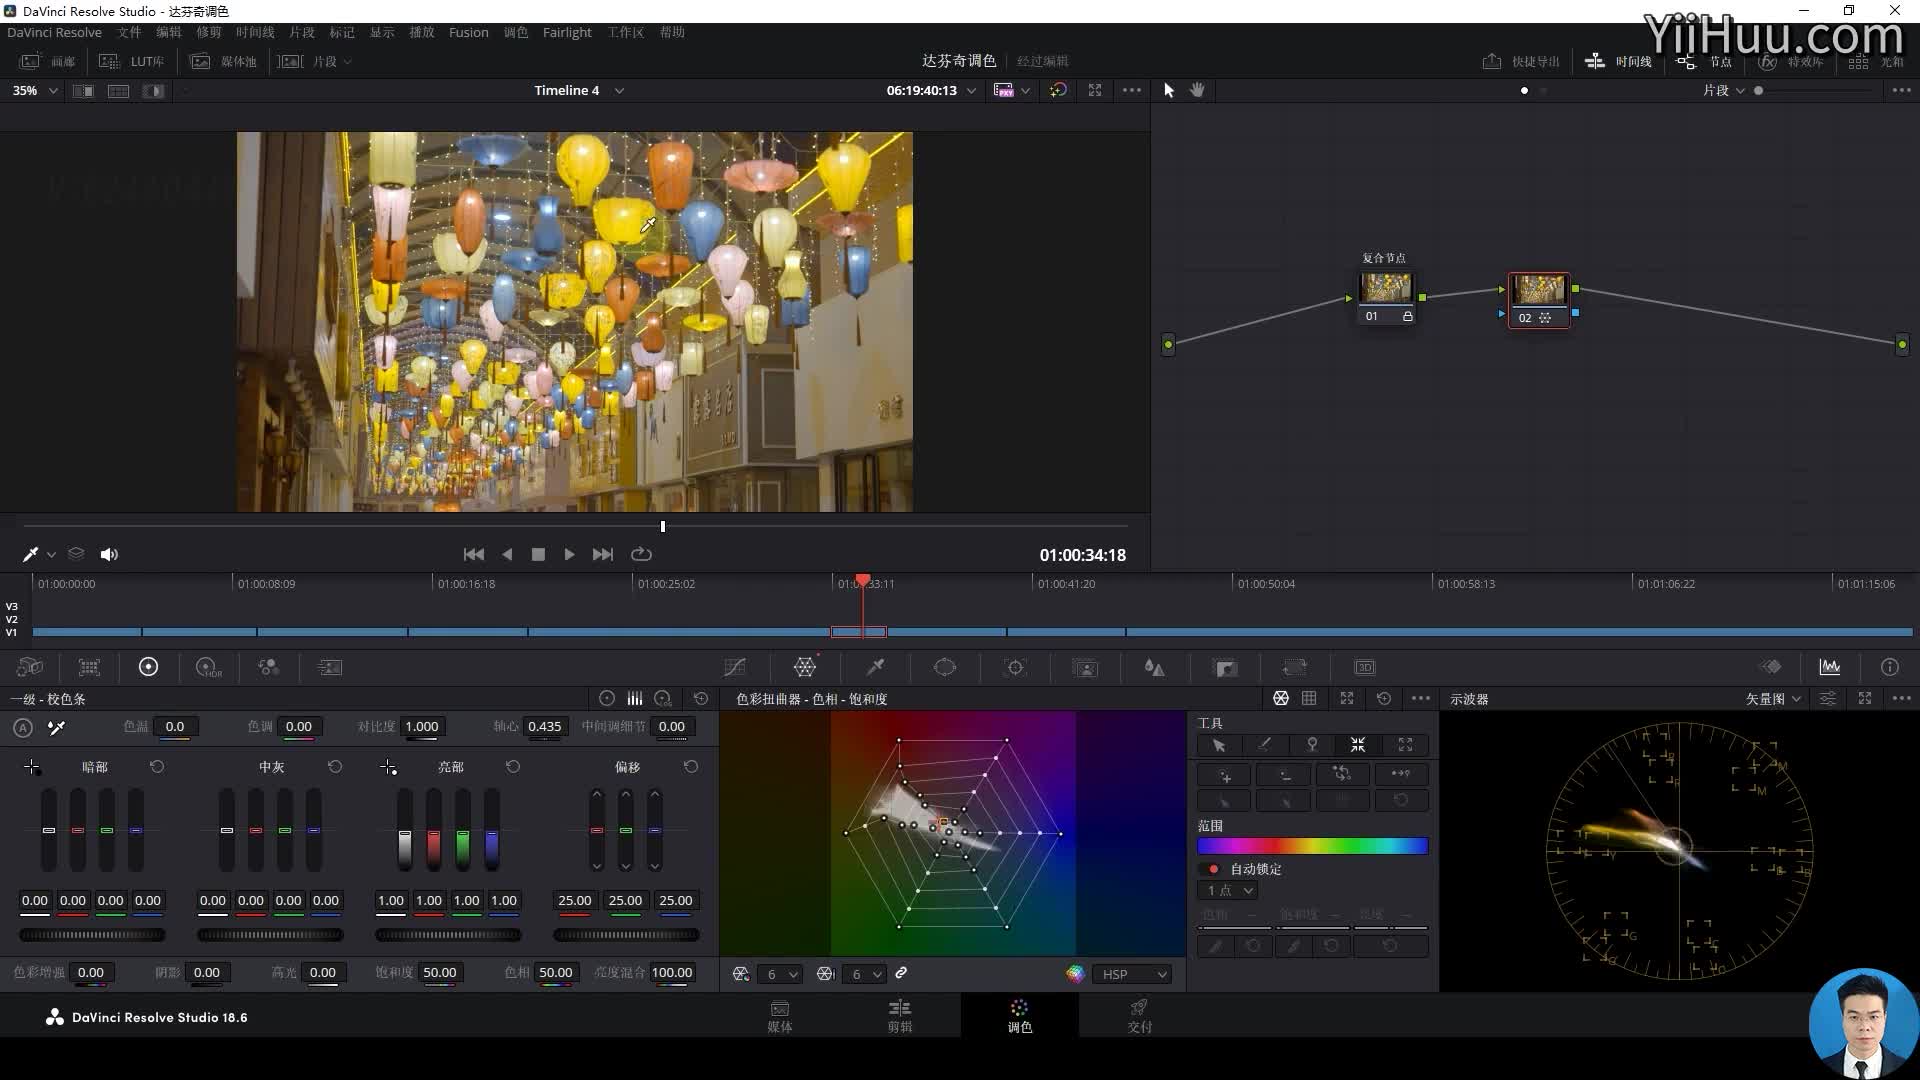
Task: Select node 02 thumbnail in node graph
Action: pos(1538,291)
